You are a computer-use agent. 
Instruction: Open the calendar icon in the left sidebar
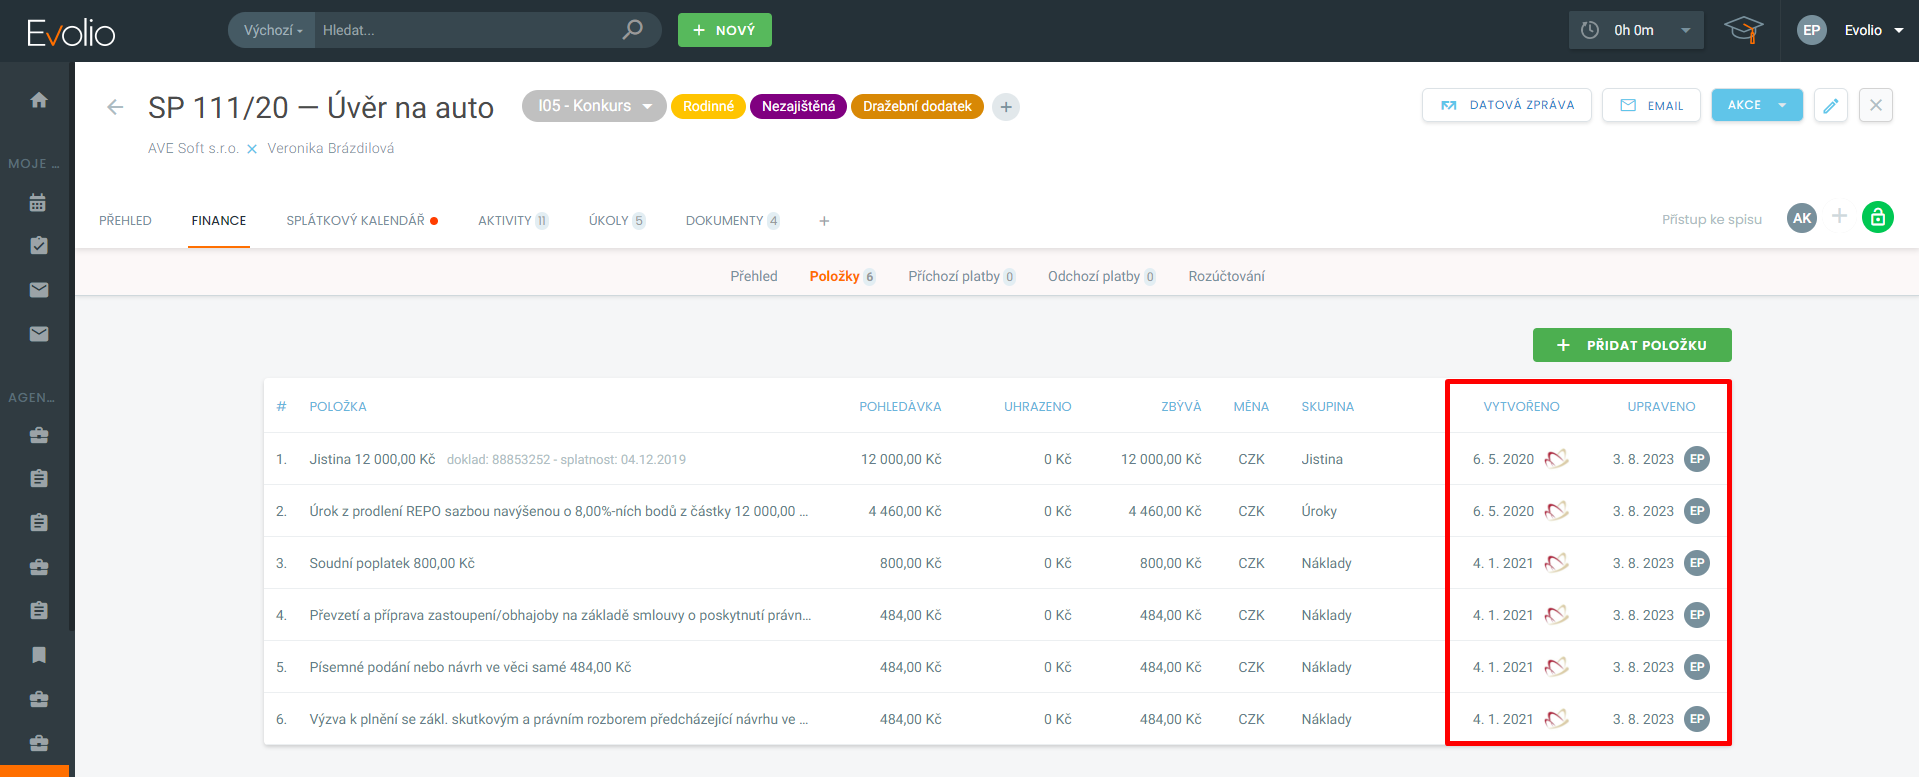pyautogui.click(x=39, y=203)
